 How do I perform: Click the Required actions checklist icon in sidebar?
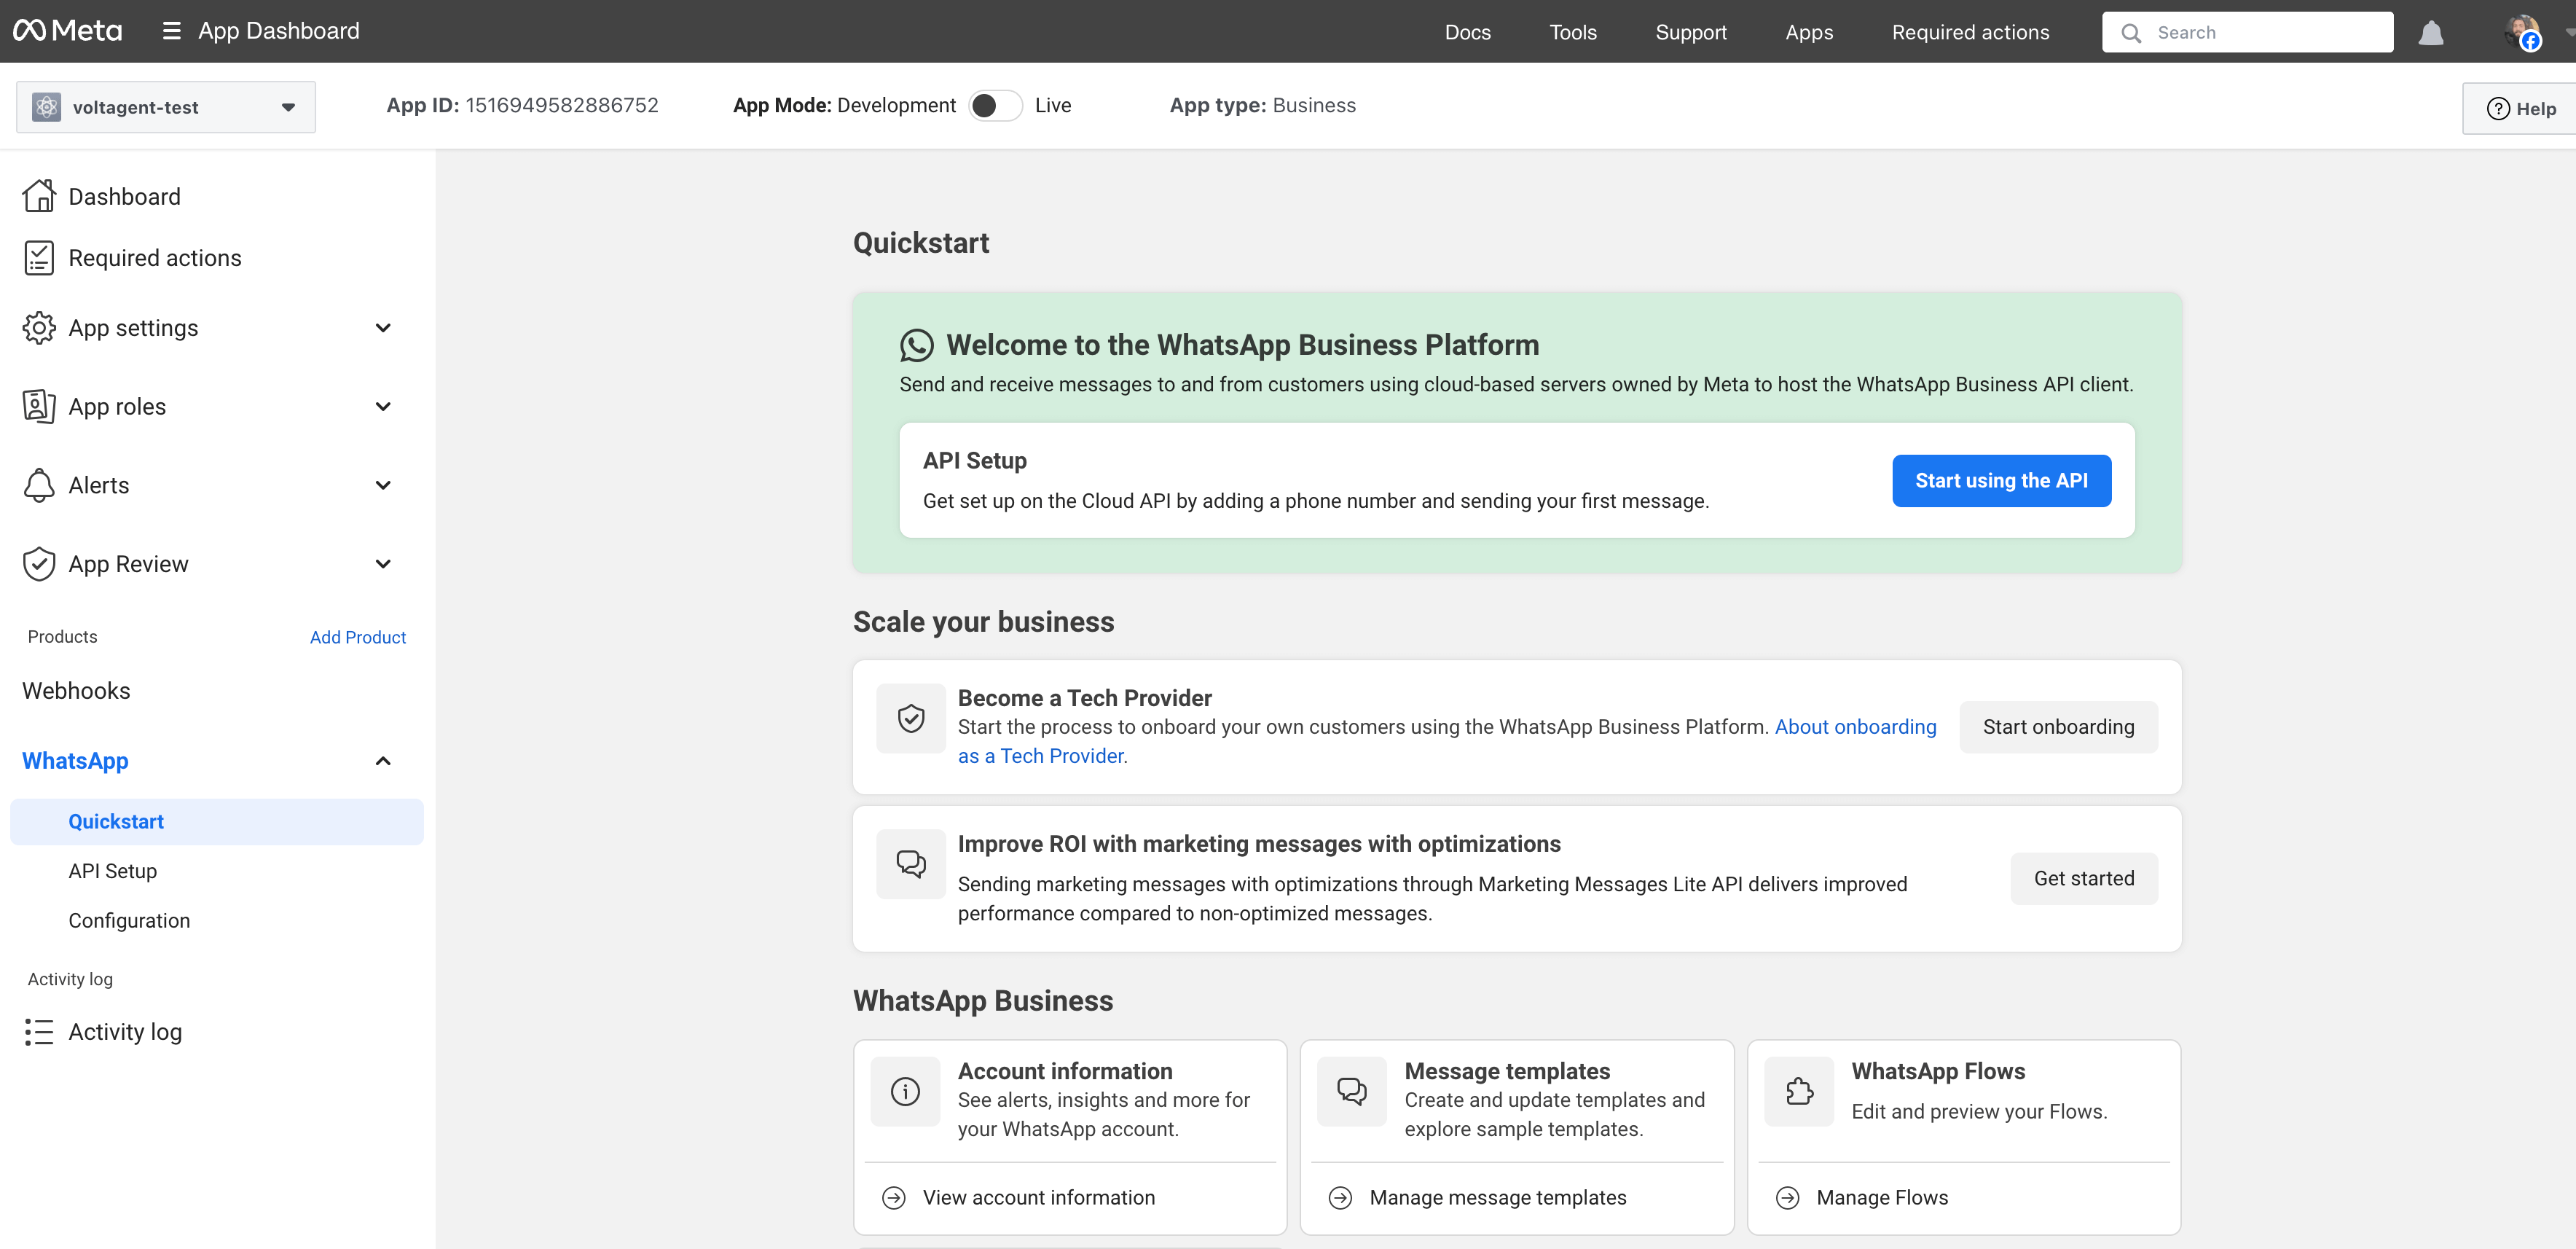(39, 258)
